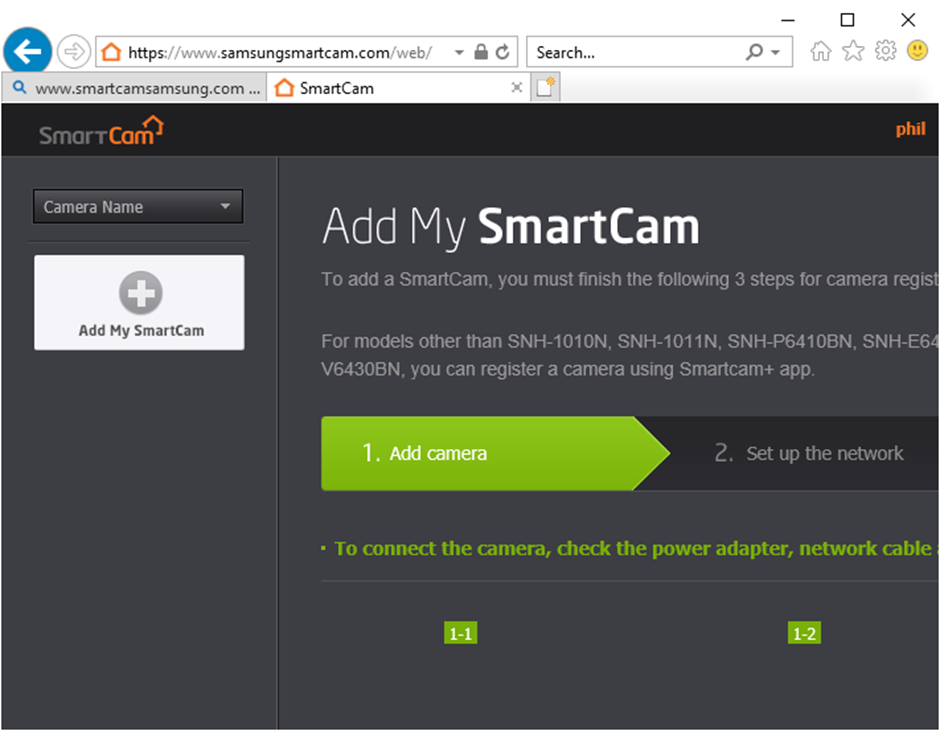Close the browser window
Viewport: 940px width, 731px height.
(908, 20)
